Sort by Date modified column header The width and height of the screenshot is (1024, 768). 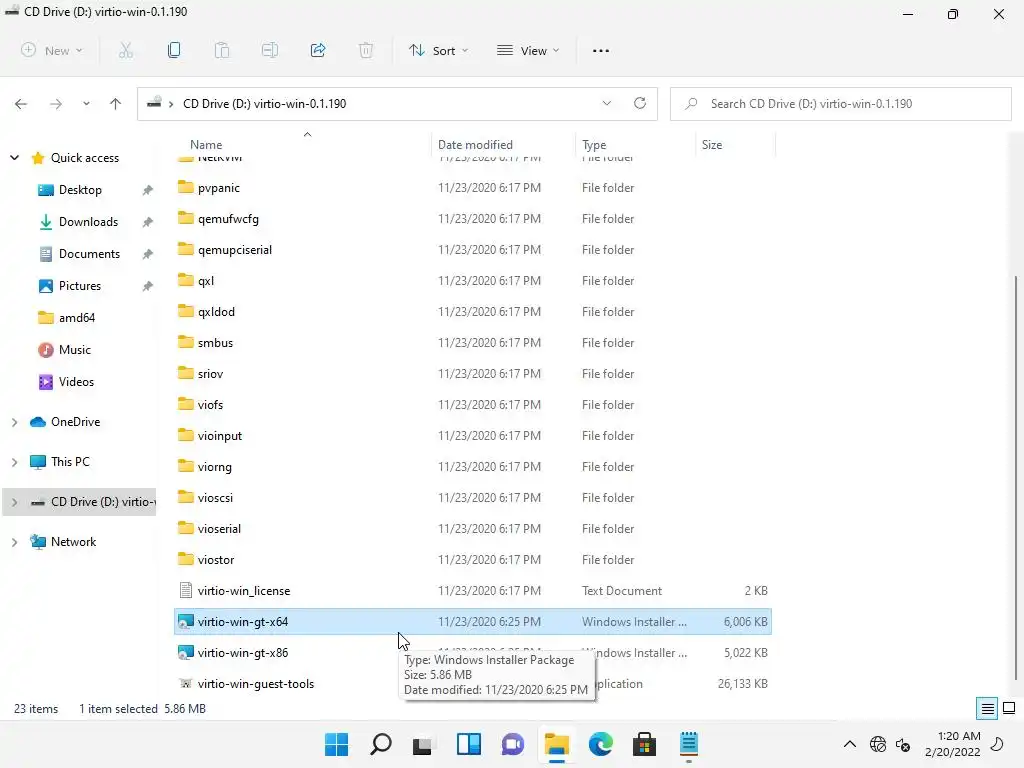[475, 145]
